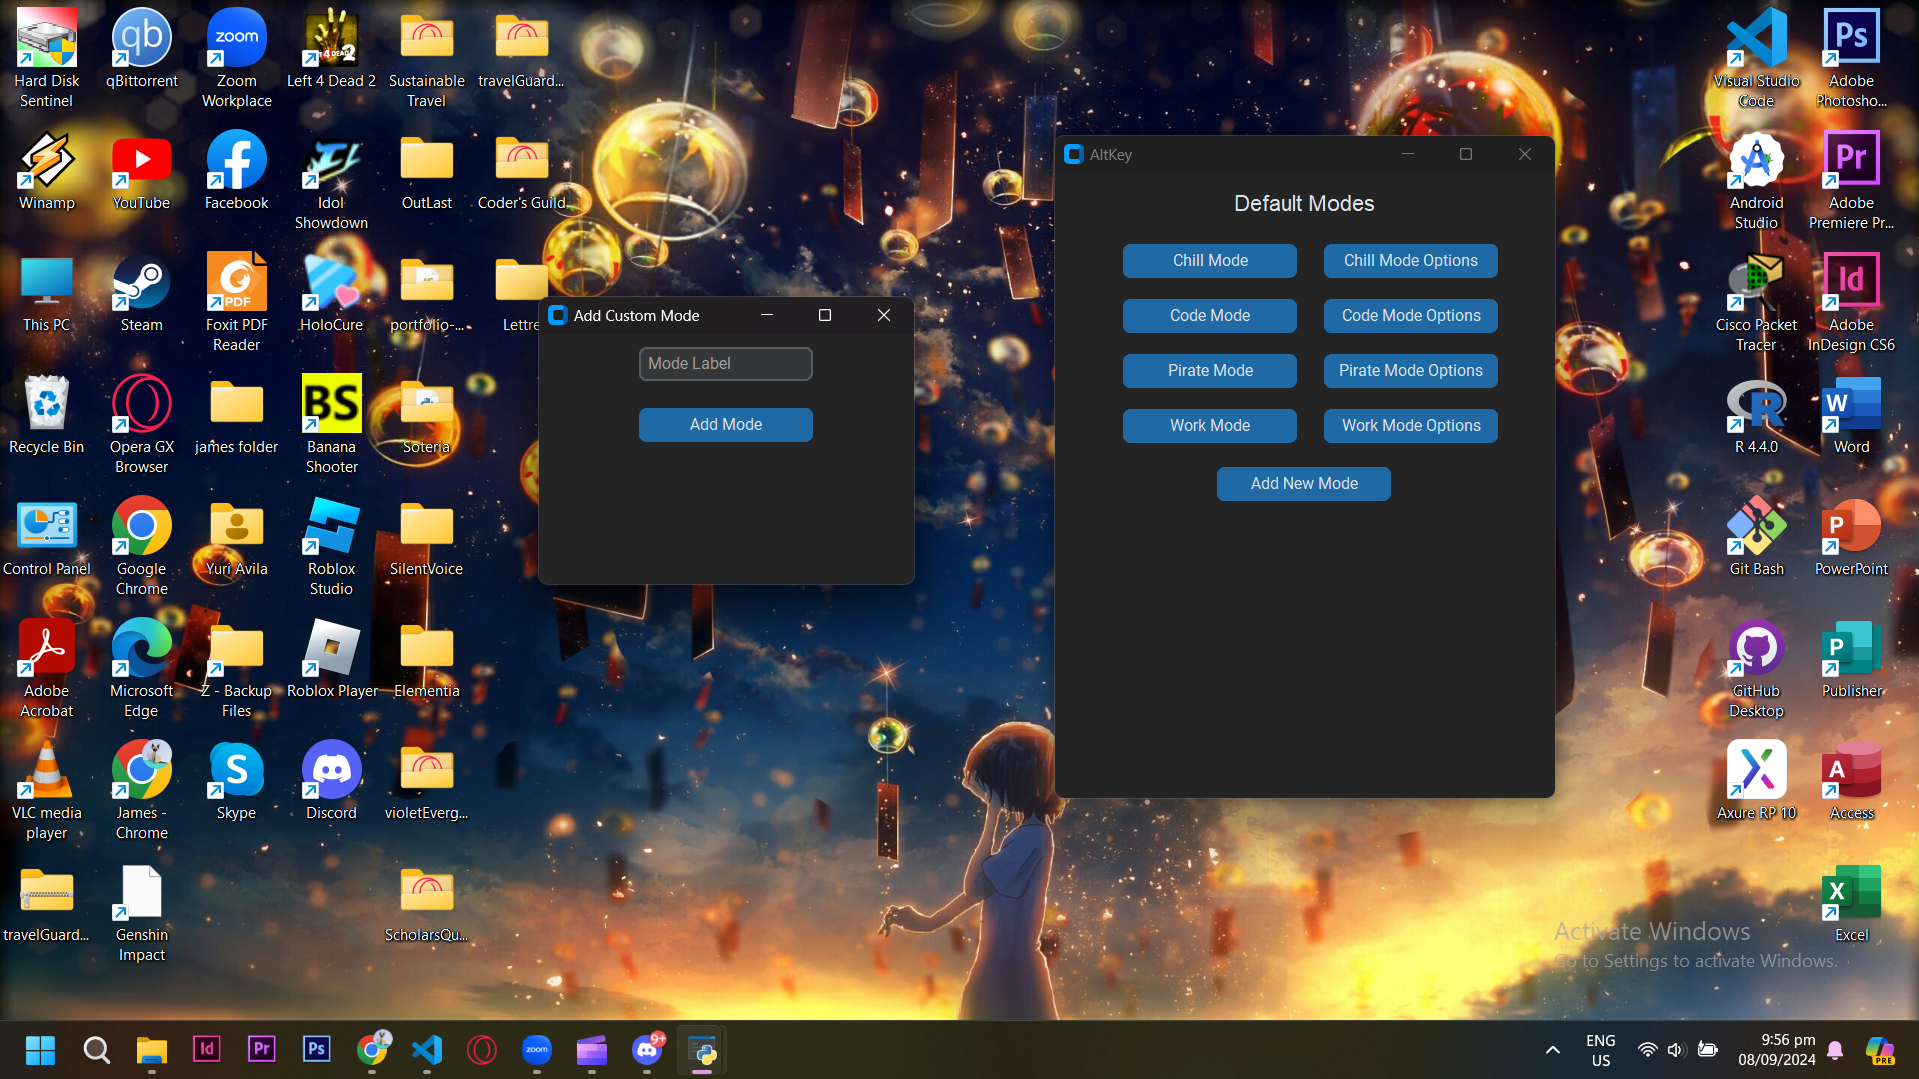Image resolution: width=1919 pixels, height=1079 pixels.
Task: Select the Roblox Studio desktop icon
Action: 331,546
